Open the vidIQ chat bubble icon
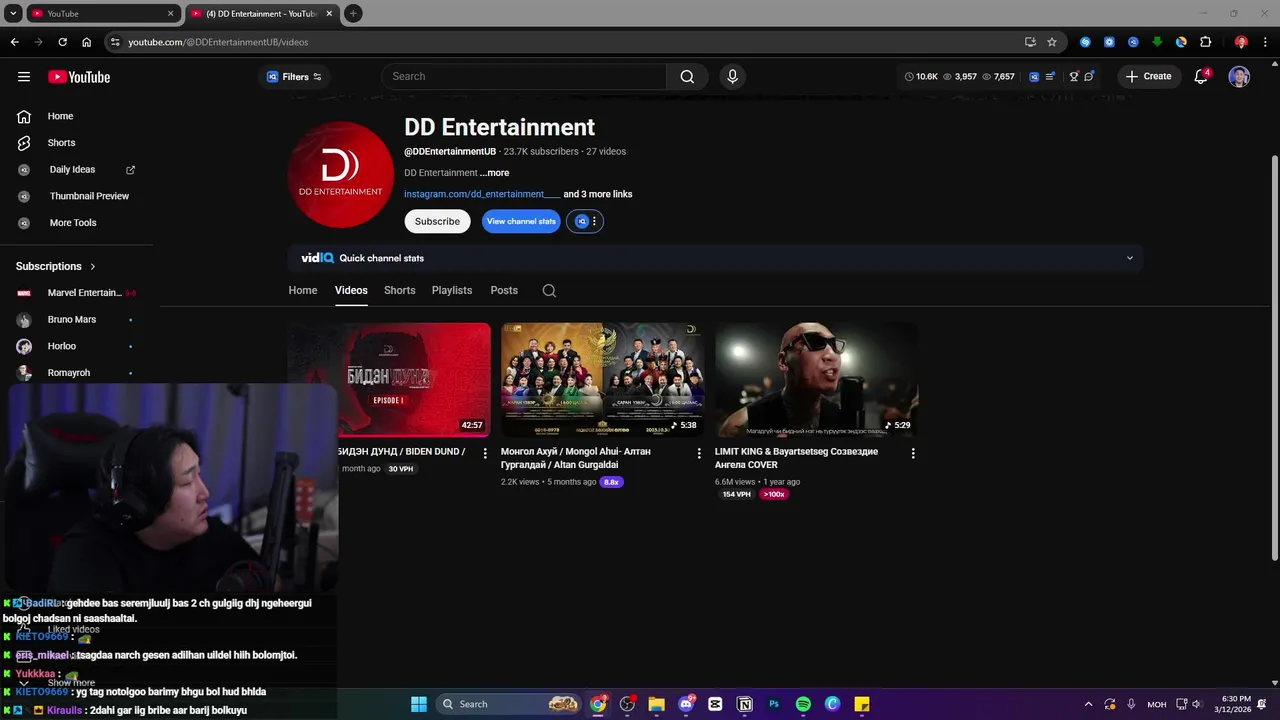 tap(1089, 77)
